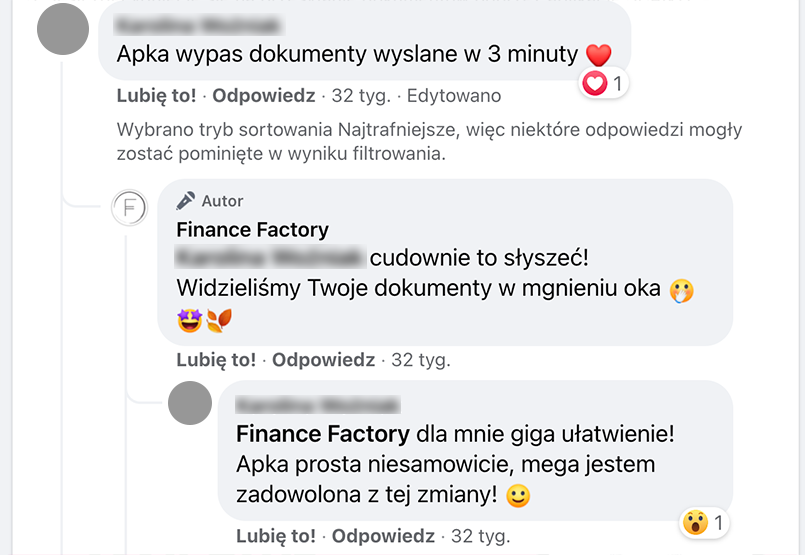Reply to the first comment via Odpowiedz

pyautogui.click(x=264, y=96)
